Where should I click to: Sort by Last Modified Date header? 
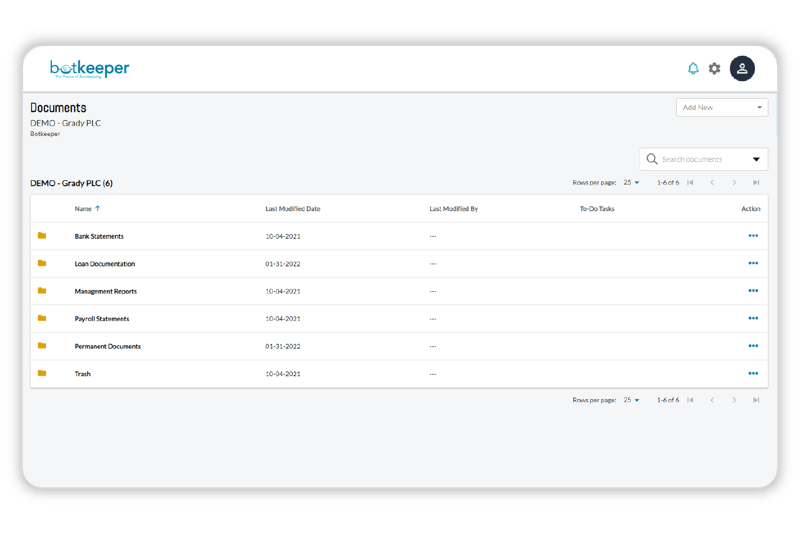point(293,209)
